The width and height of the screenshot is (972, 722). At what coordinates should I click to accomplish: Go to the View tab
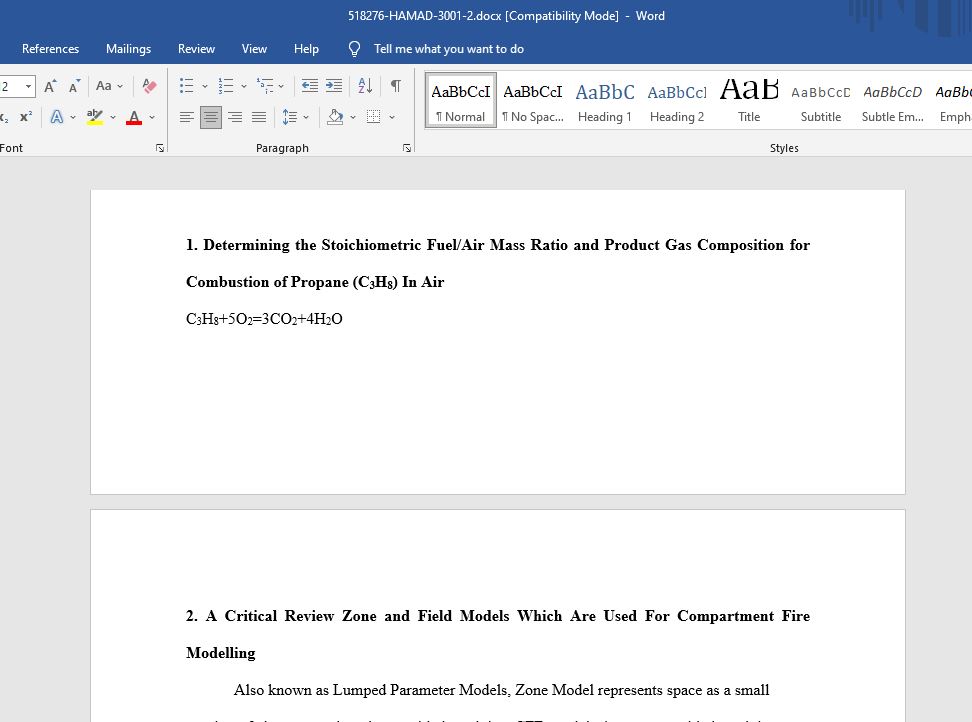pyautogui.click(x=254, y=49)
